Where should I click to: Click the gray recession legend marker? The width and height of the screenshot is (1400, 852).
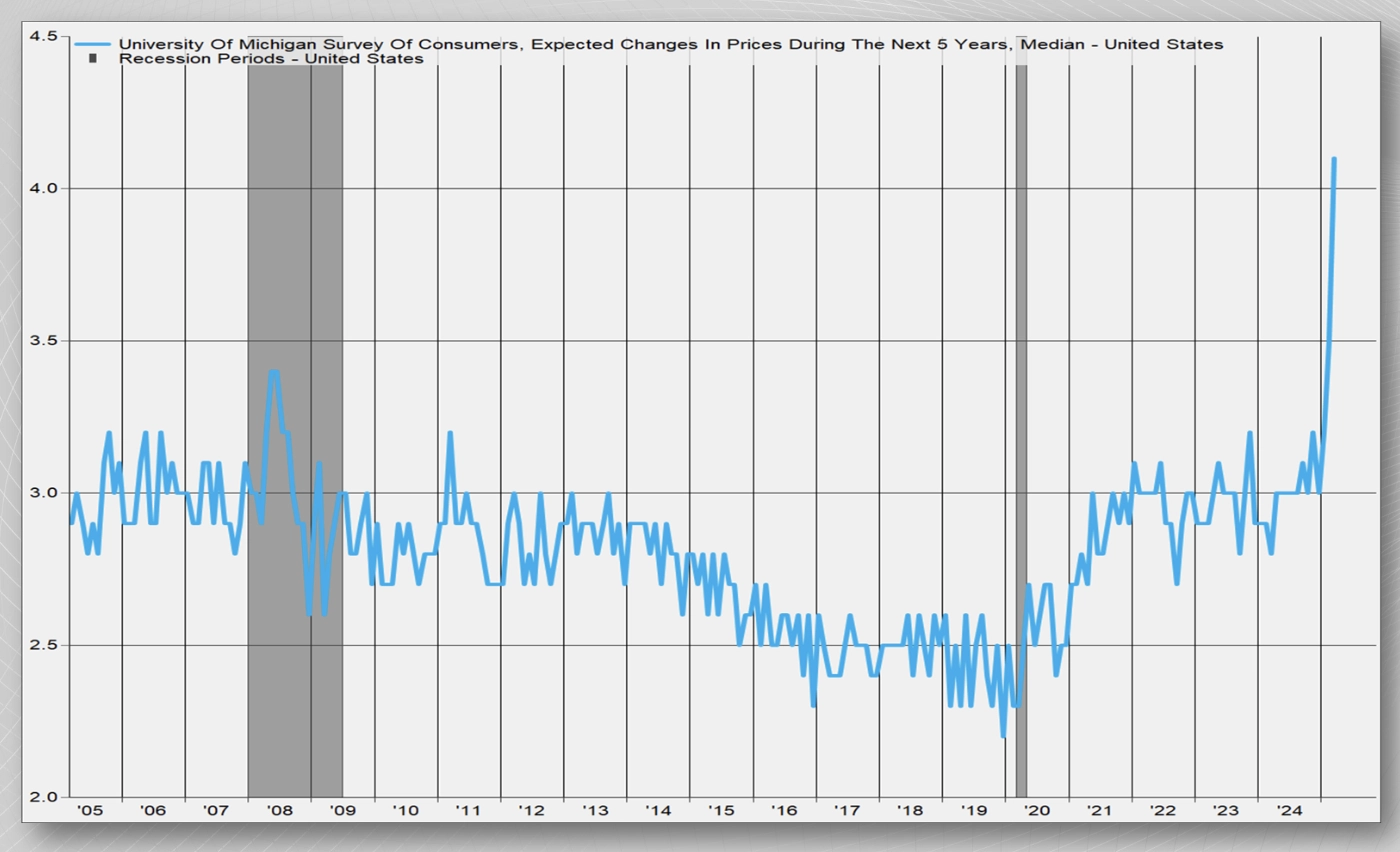click(x=93, y=59)
